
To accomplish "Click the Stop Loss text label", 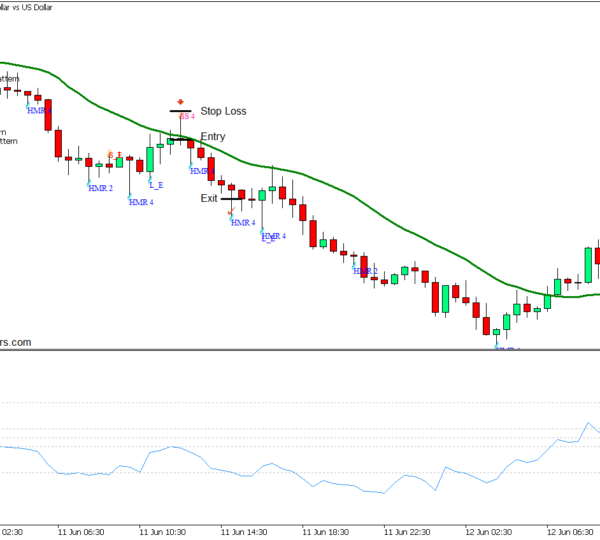I will click(223, 111).
